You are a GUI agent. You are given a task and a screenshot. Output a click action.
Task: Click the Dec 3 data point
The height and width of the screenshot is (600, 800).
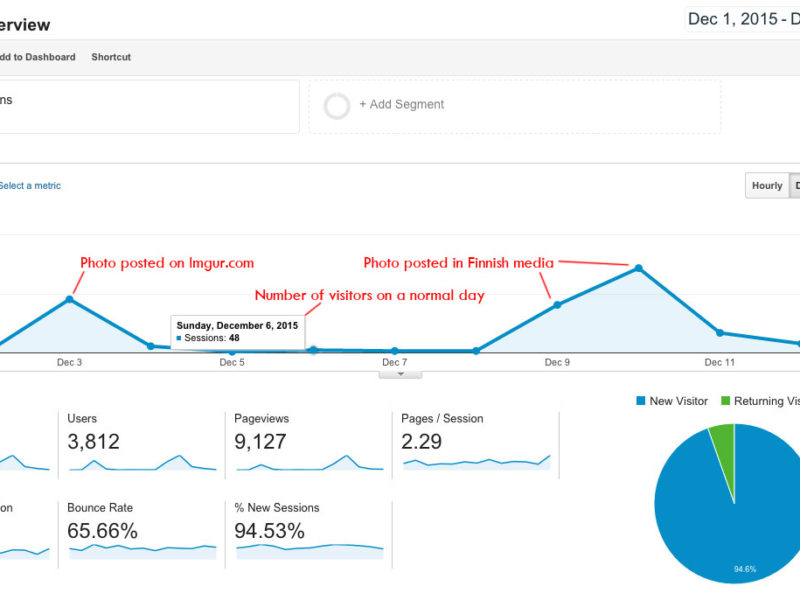[x=70, y=299]
